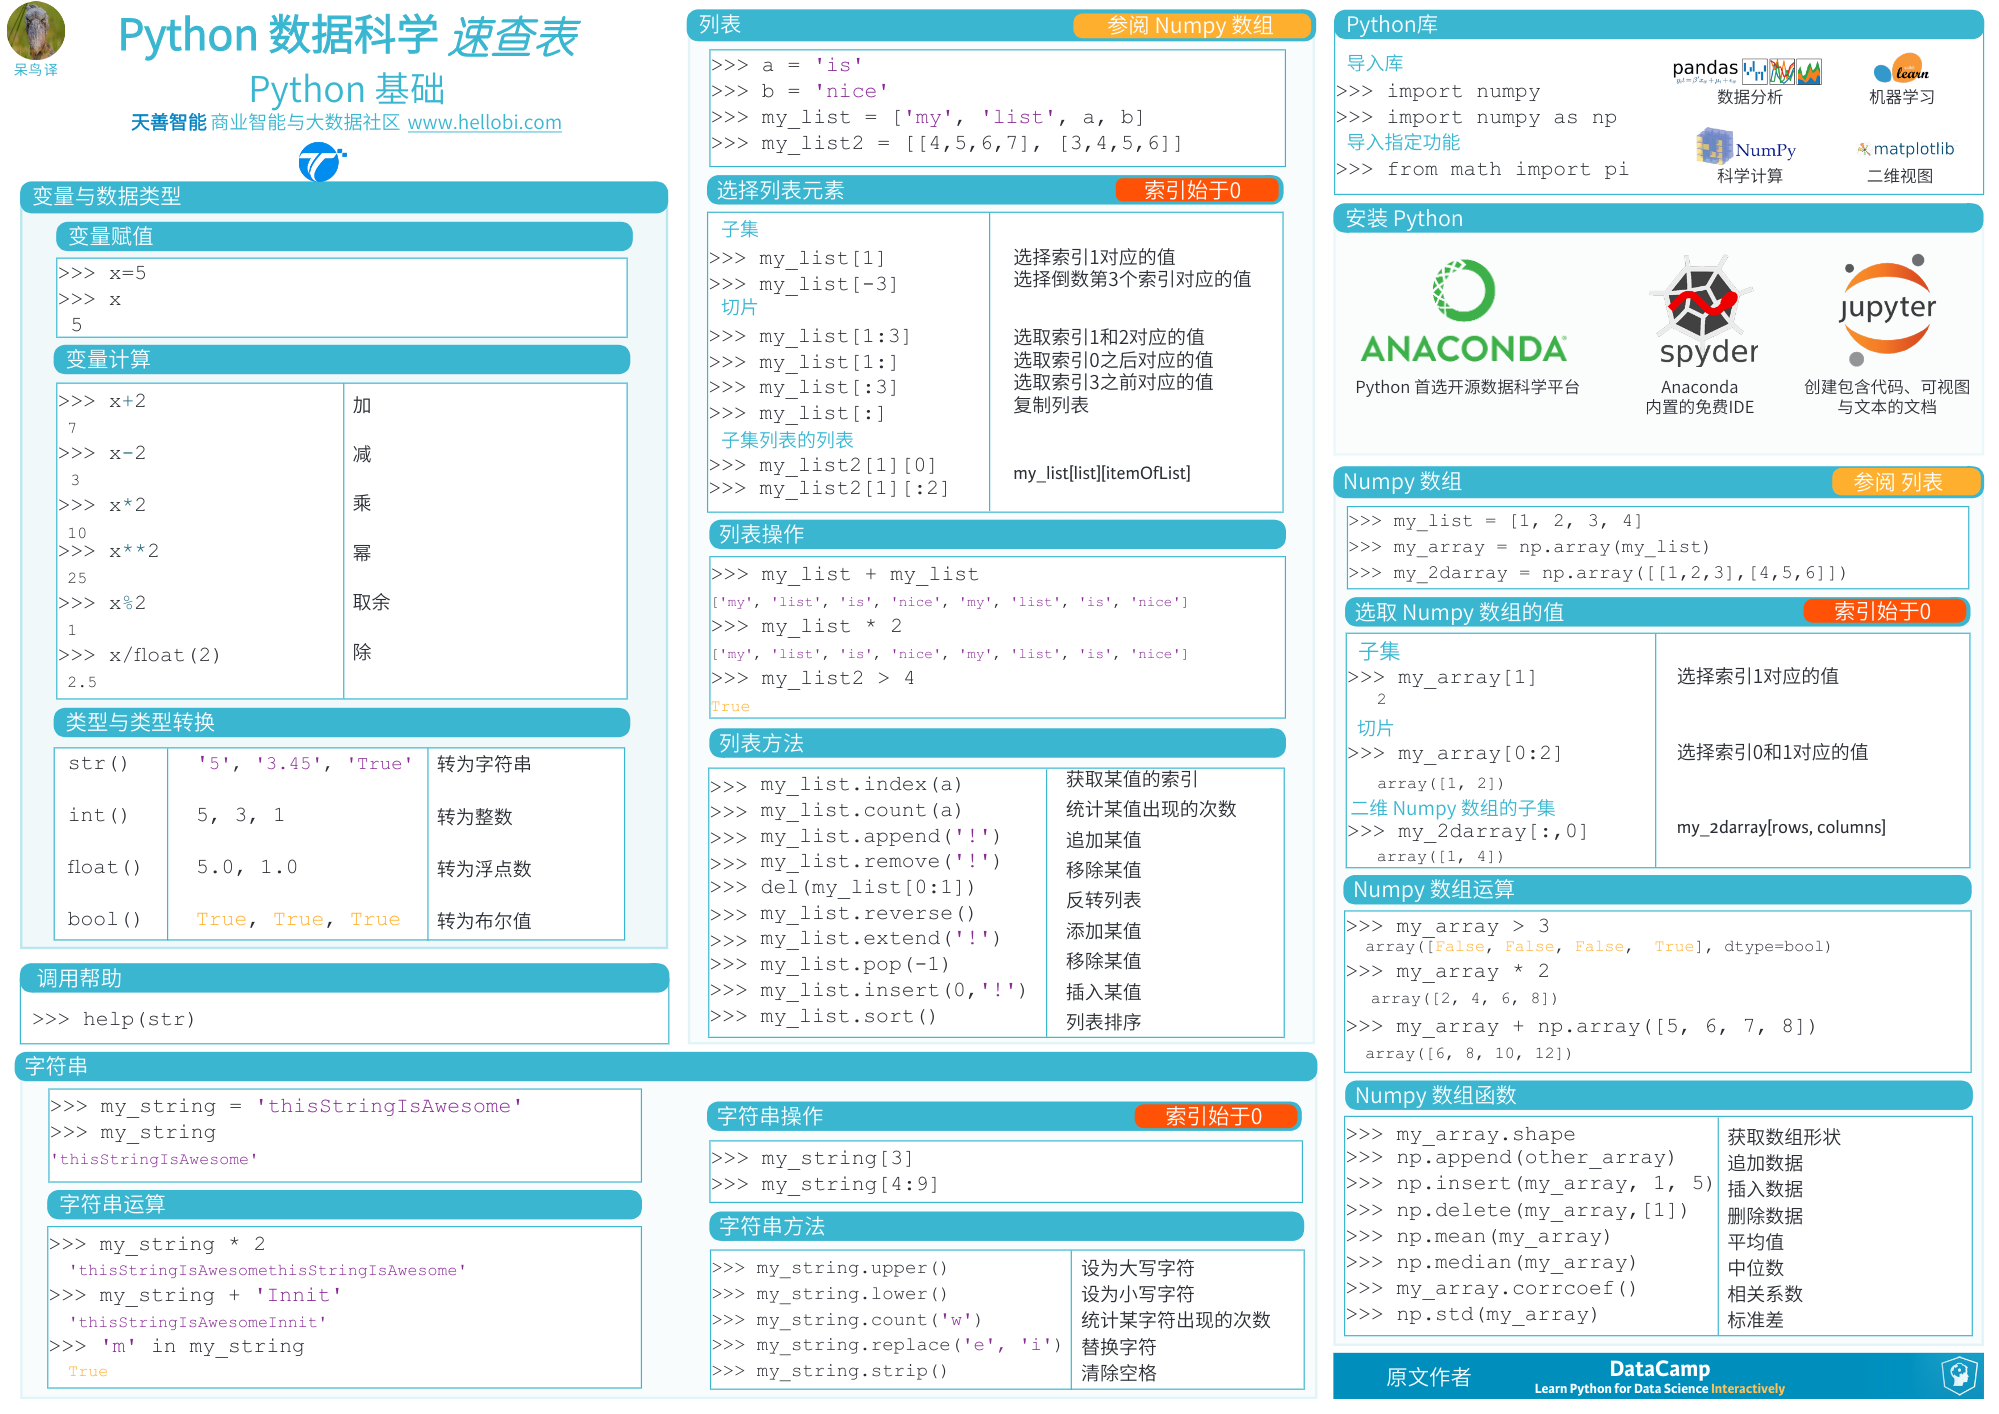The height and width of the screenshot is (1414, 1999).
Task: Open the www.hellobi.com link
Action: click(x=484, y=122)
